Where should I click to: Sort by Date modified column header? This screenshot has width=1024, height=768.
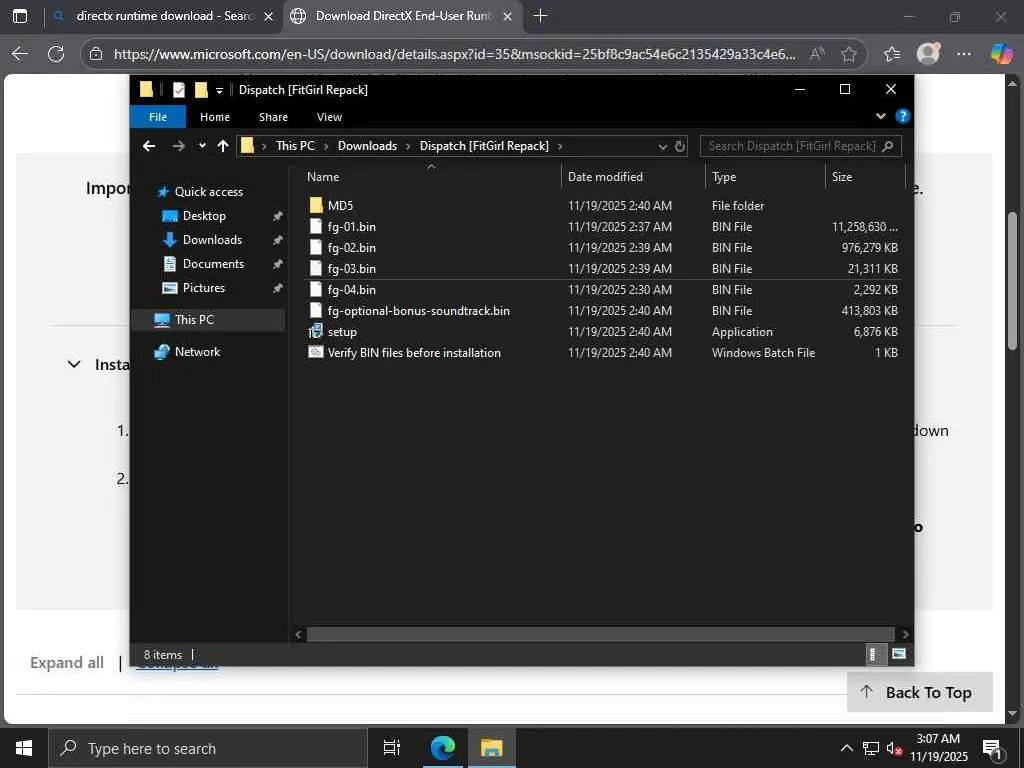(x=633, y=177)
